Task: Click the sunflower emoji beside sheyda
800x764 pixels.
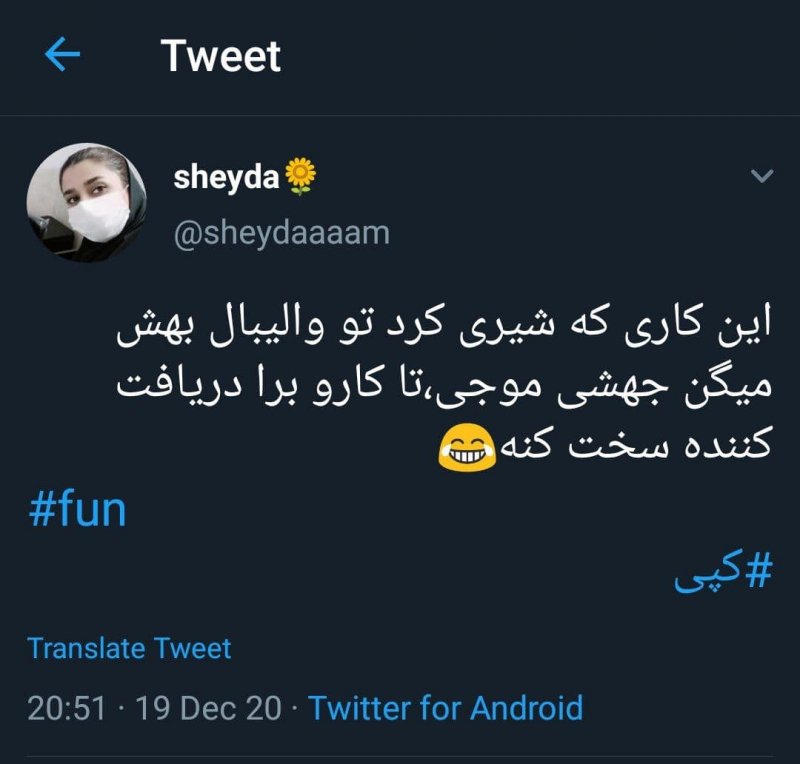Action: click(x=300, y=177)
